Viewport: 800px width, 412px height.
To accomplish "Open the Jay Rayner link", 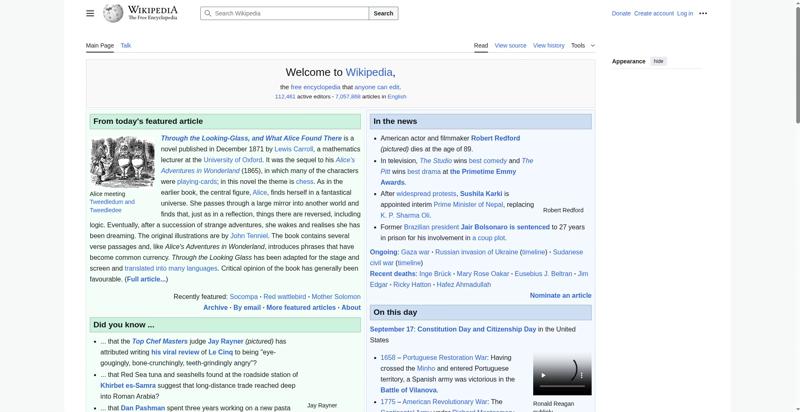I will coord(226,341).
